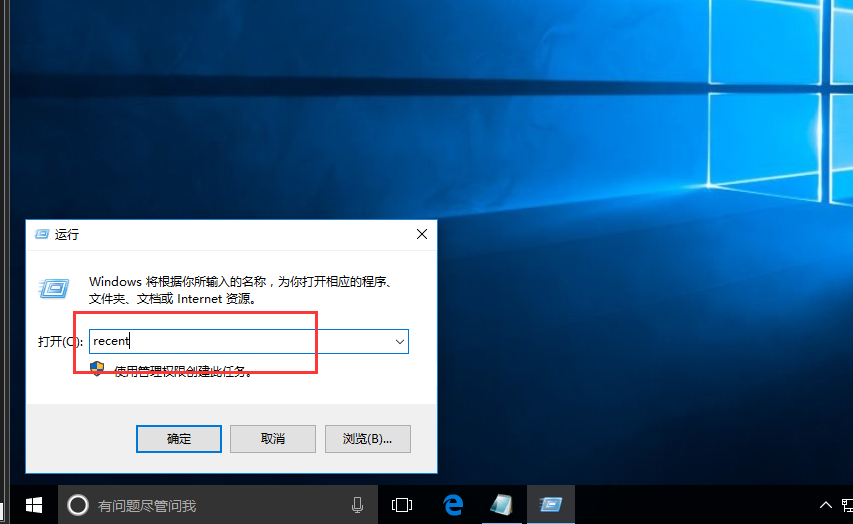This screenshot has height=524, width=853.
Task: Click the administrator shield icon
Action: (97, 368)
